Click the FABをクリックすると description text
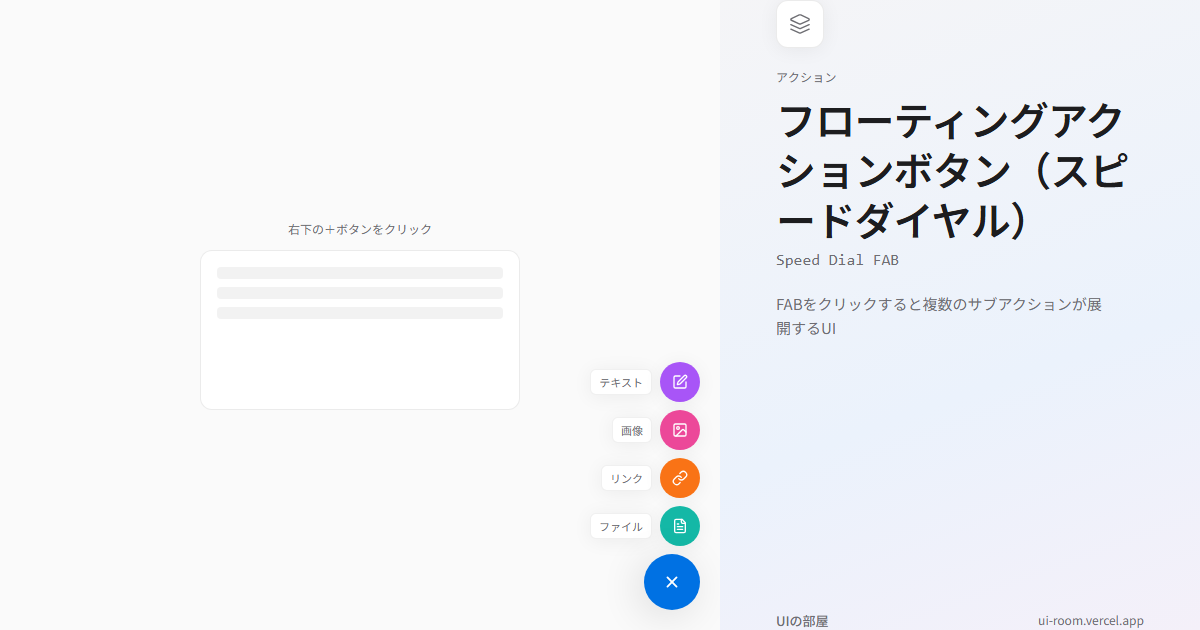Viewport: 1200px width, 630px height. tap(939, 316)
